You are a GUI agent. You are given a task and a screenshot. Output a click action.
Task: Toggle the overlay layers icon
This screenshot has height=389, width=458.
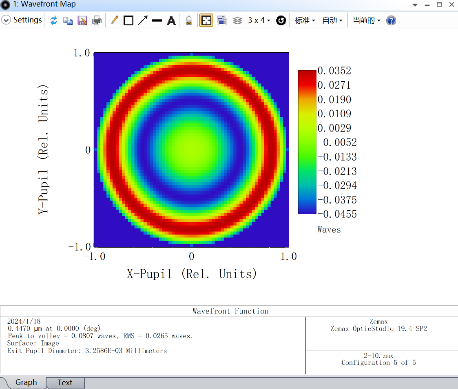237,21
